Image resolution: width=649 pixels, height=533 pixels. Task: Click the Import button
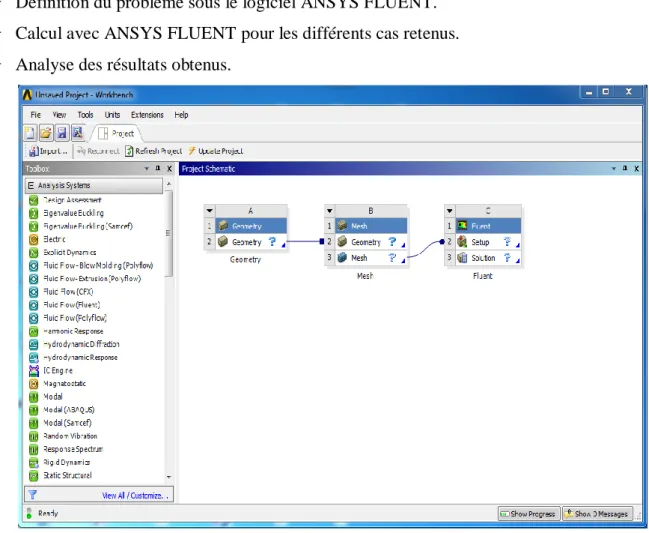48,151
